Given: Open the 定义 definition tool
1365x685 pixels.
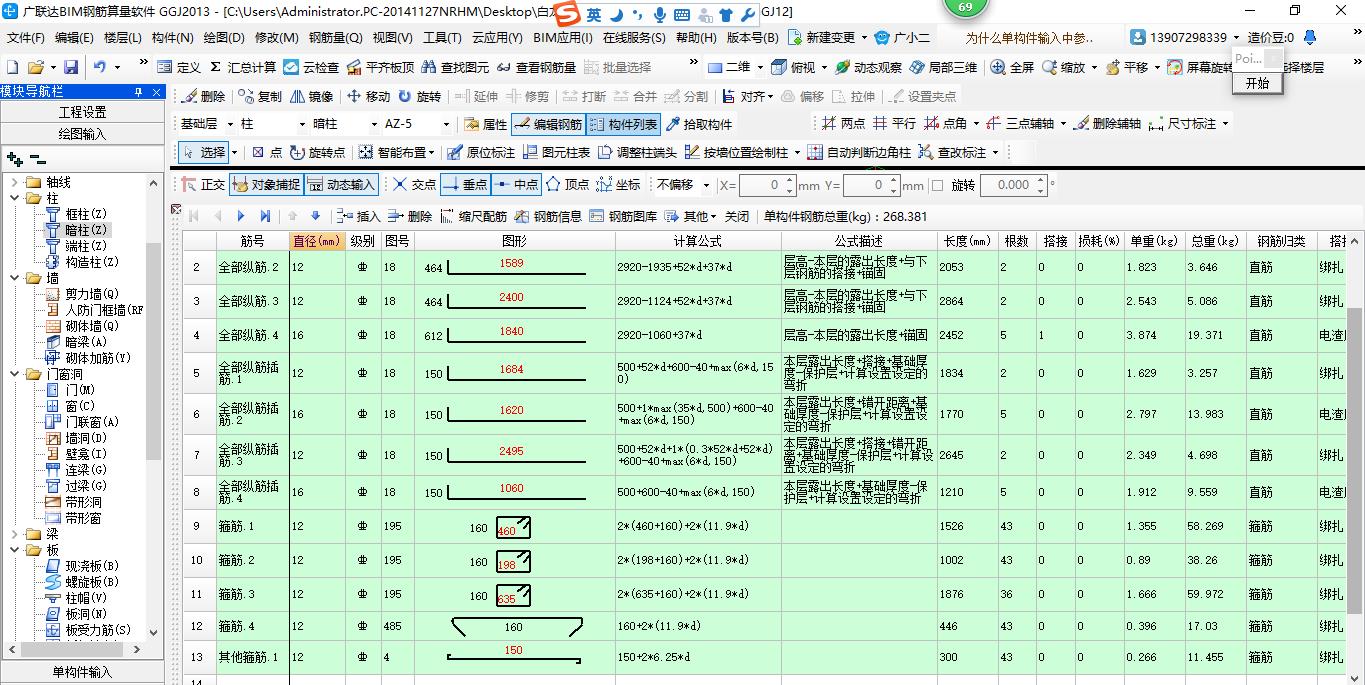Looking at the screenshot, I should click(x=179, y=67).
